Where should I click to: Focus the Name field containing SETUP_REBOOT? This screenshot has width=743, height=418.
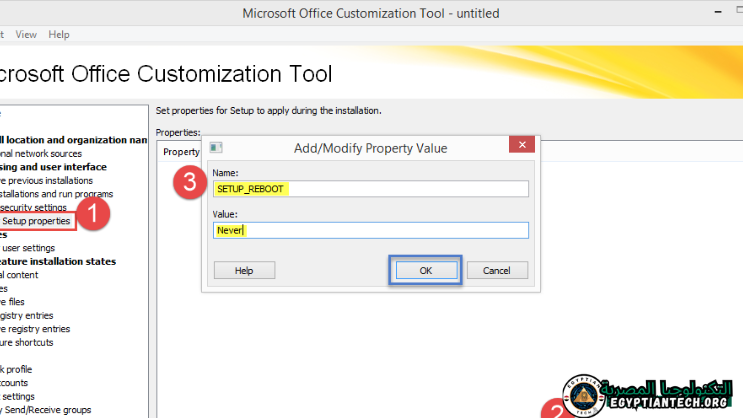click(x=371, y=189)
